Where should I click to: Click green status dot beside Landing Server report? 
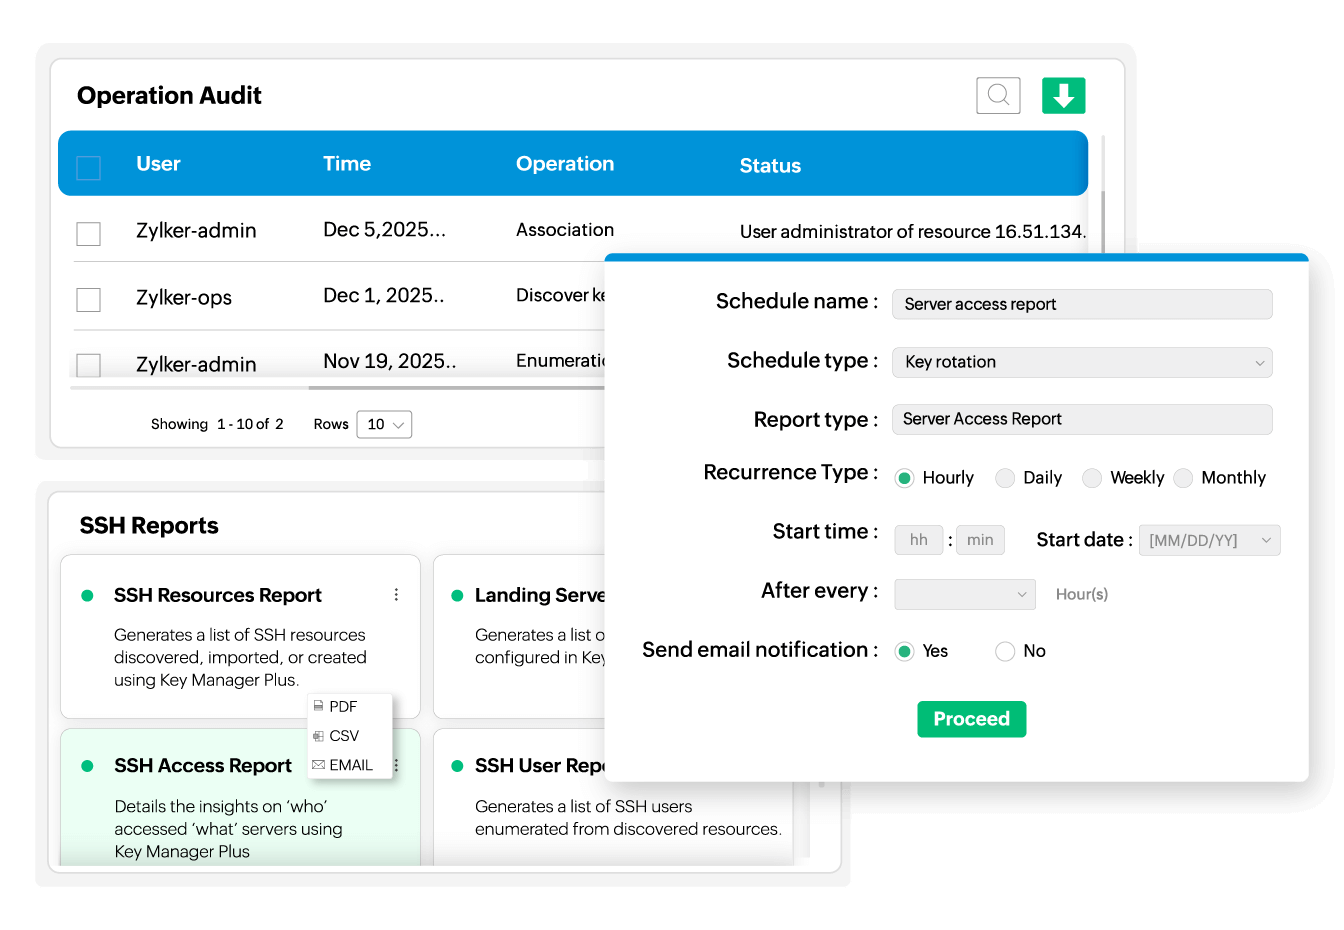click(x=457, y=596)
